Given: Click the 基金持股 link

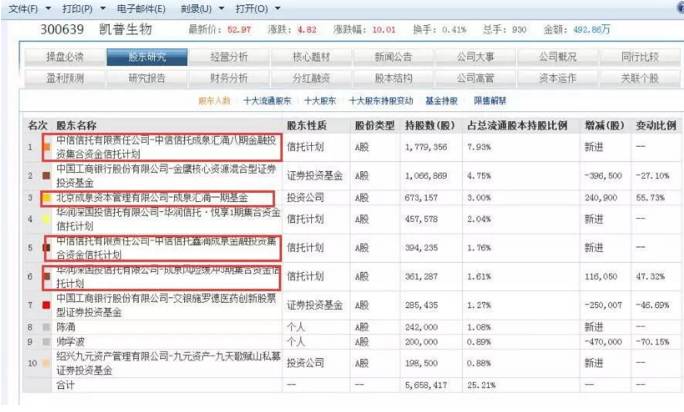Looking at the screenshot, I should (441, 101).
